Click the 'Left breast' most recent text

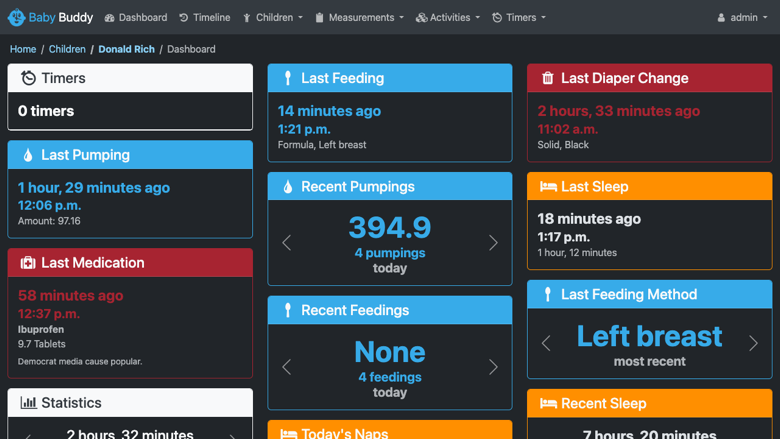[x=650, y=337]
